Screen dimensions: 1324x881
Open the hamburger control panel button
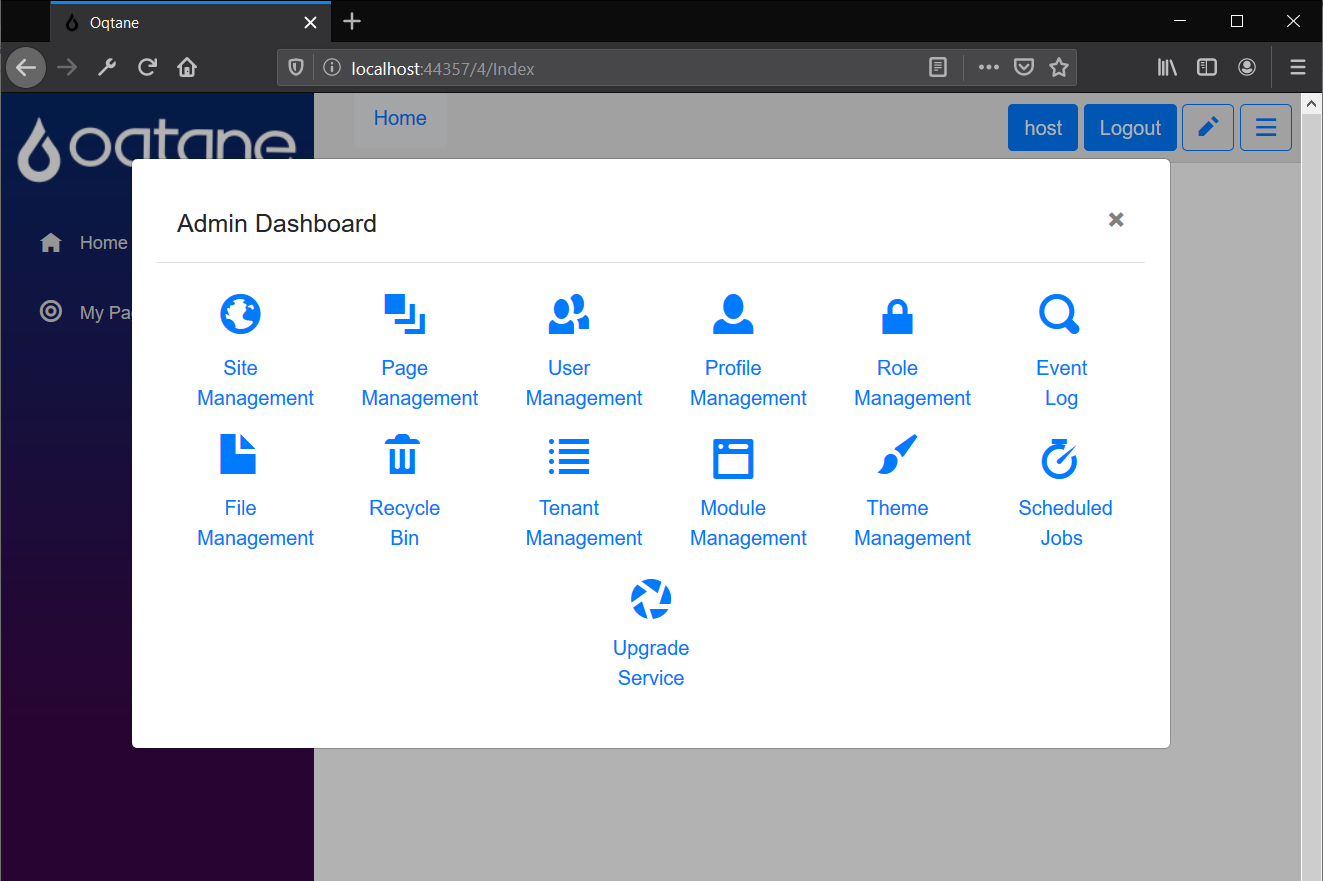tap(1265, 128)
